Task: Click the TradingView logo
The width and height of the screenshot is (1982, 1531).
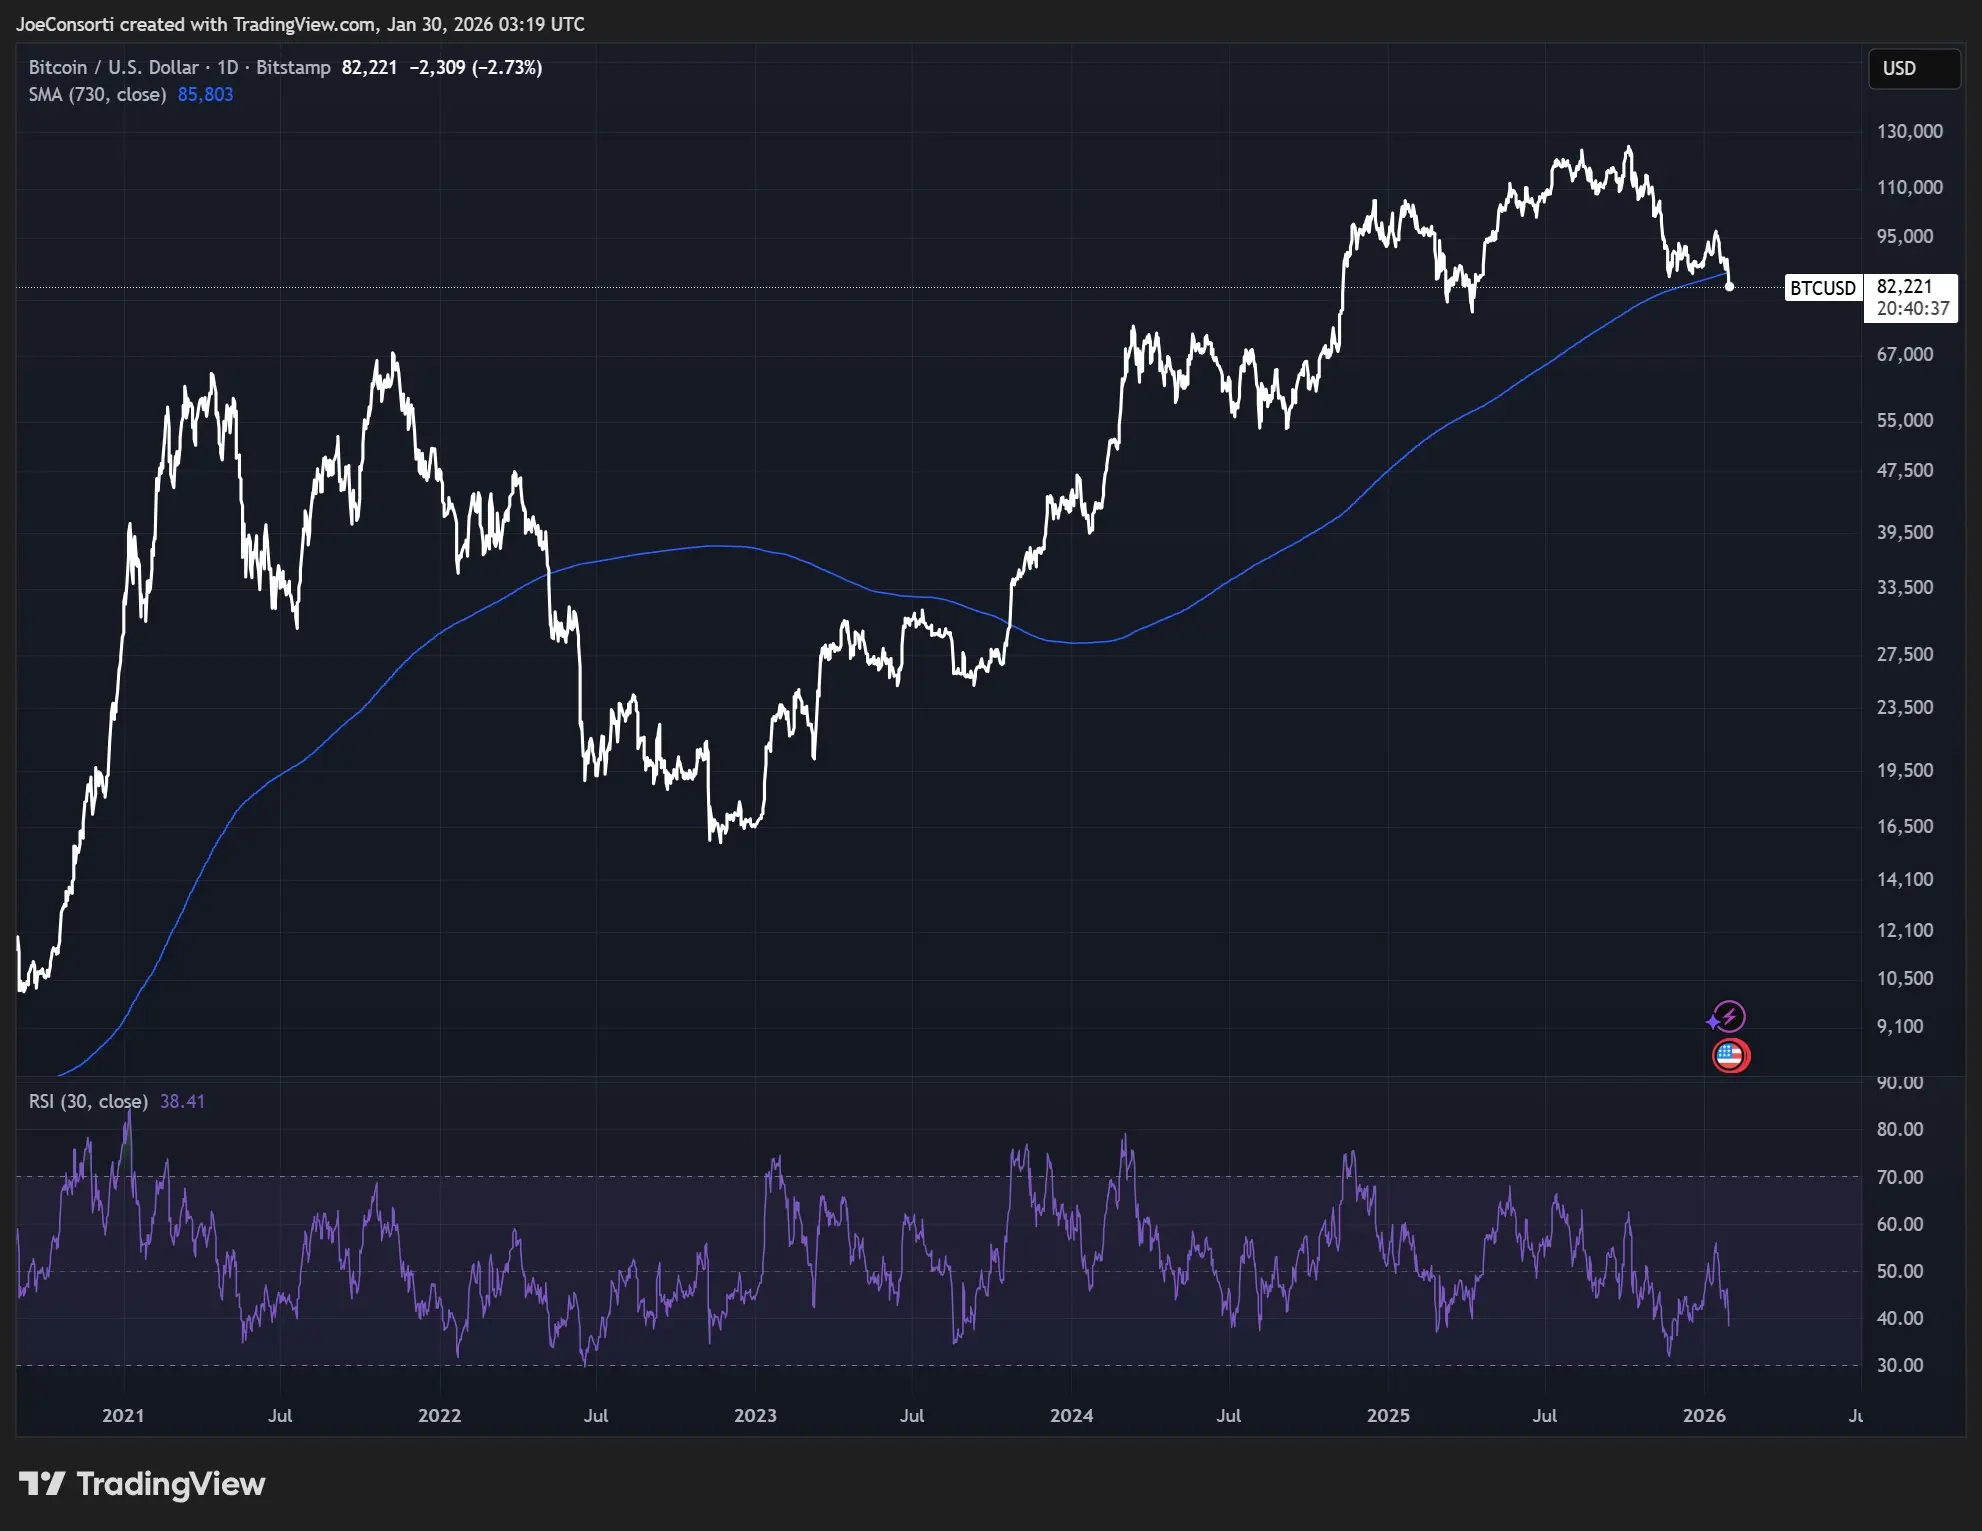Action: [x=140, y=1484]
